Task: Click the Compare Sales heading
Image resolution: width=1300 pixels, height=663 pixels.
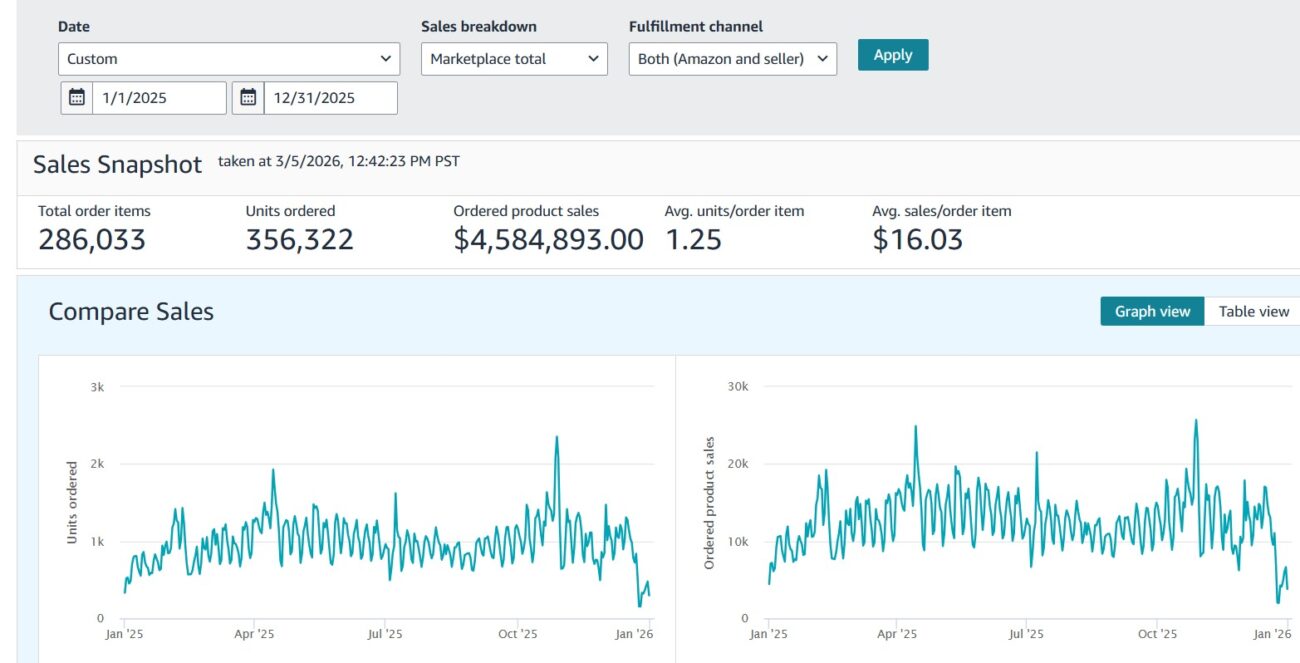Action: (x=131, y=312)
